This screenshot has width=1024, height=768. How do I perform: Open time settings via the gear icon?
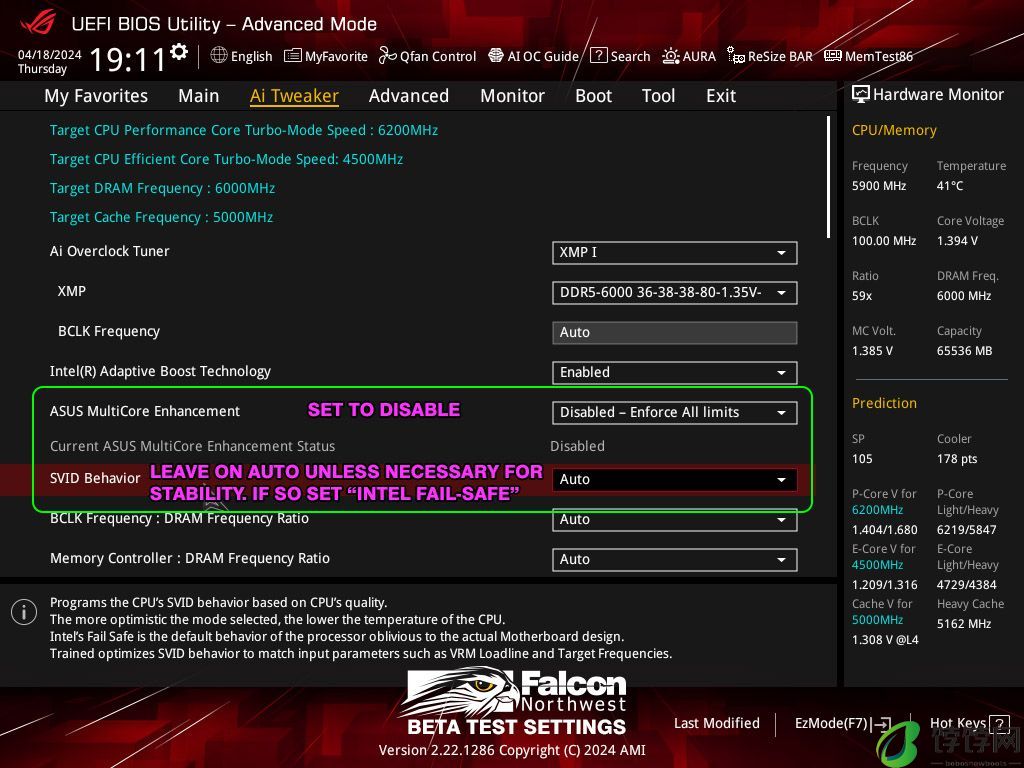tap(179, 52)
